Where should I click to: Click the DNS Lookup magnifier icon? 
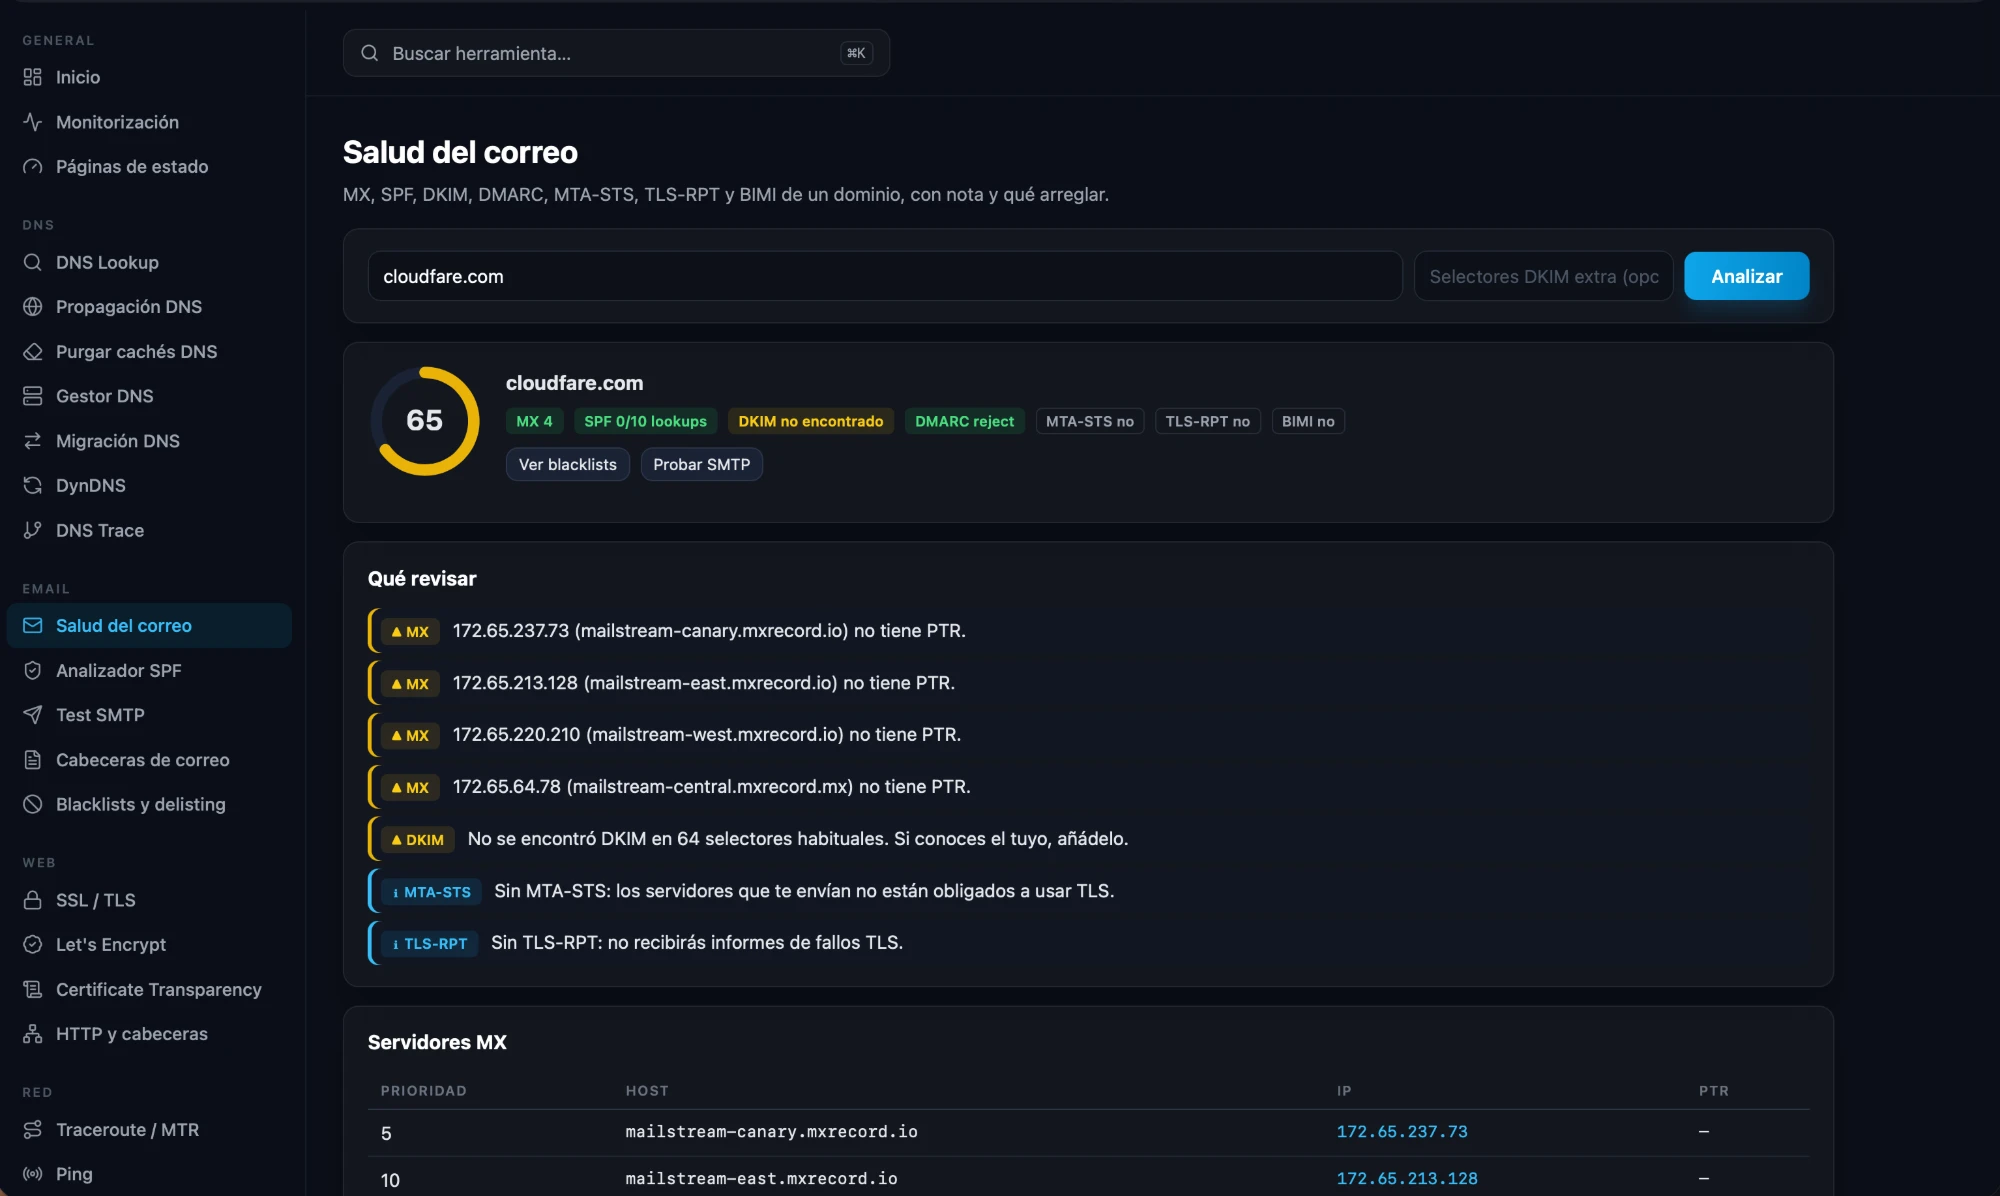pos(33,262)
